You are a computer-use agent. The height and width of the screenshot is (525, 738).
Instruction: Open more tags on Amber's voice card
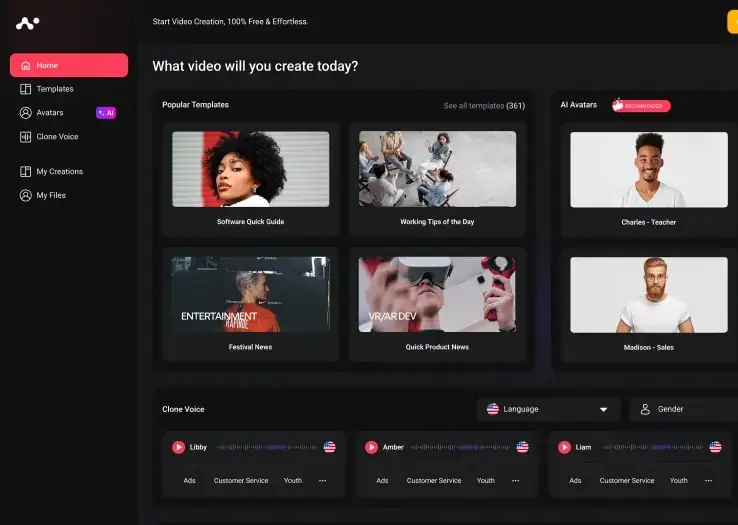pyautogui.click(x=515, y=481)
